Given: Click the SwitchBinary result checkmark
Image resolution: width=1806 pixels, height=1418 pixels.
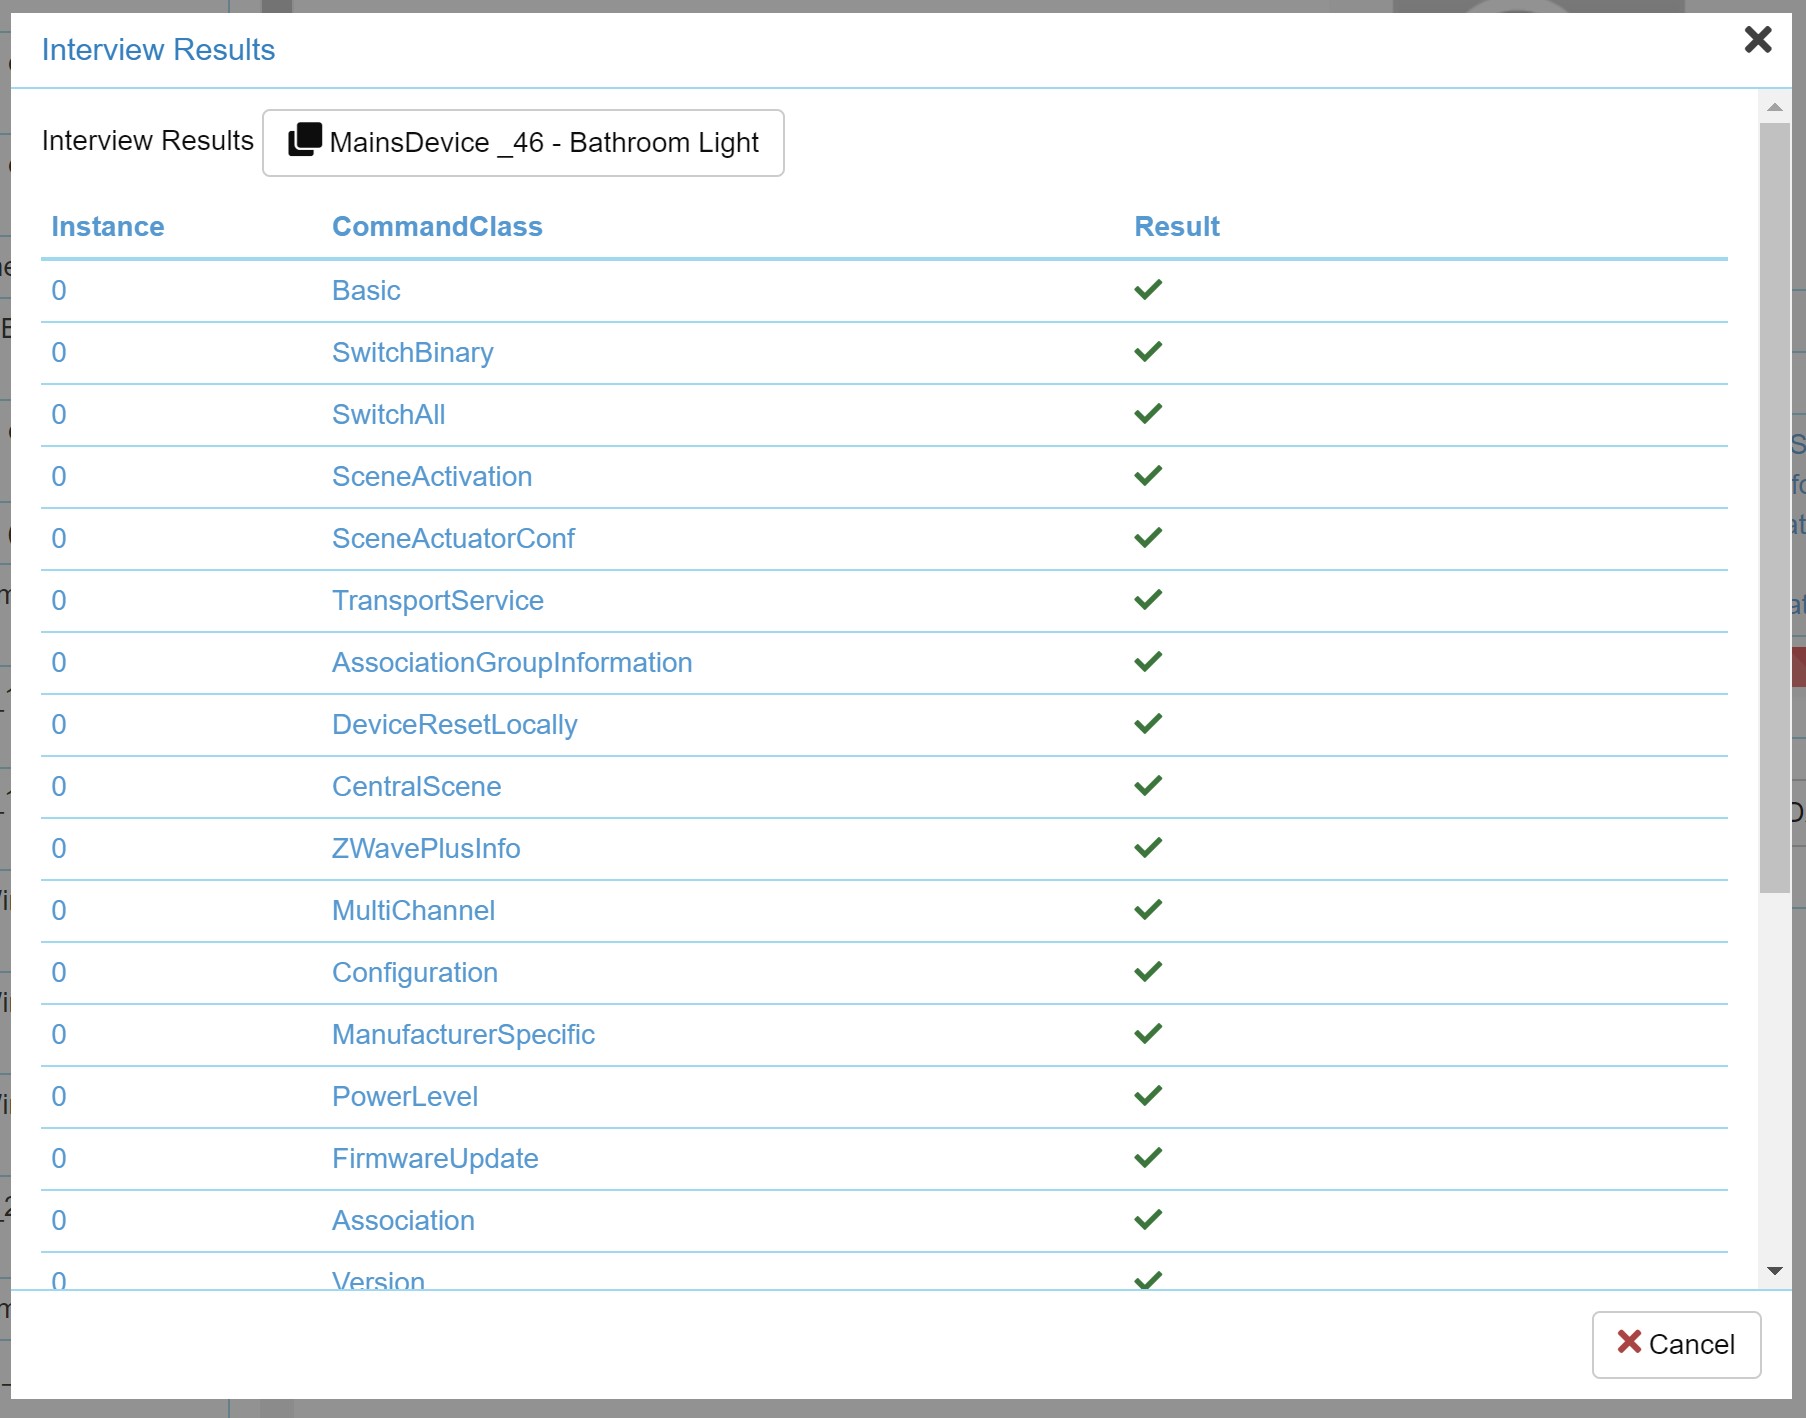Looking at the screenshot, I should 1147,352.
